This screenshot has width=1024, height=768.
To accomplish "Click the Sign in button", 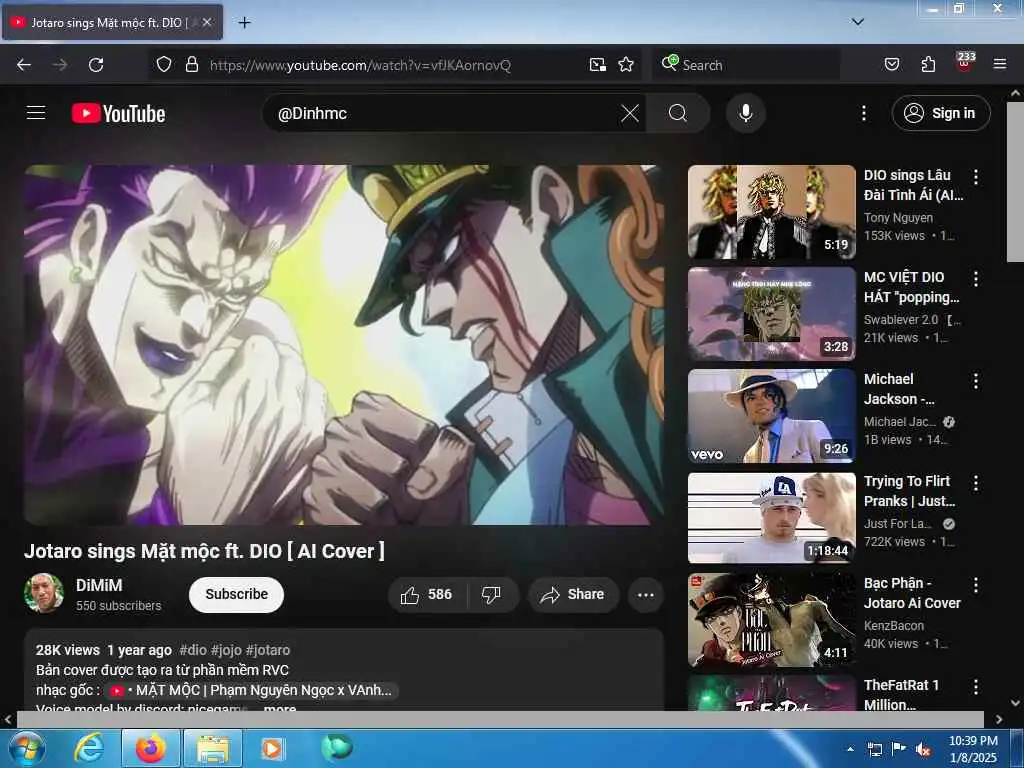I will click(940, 113).
